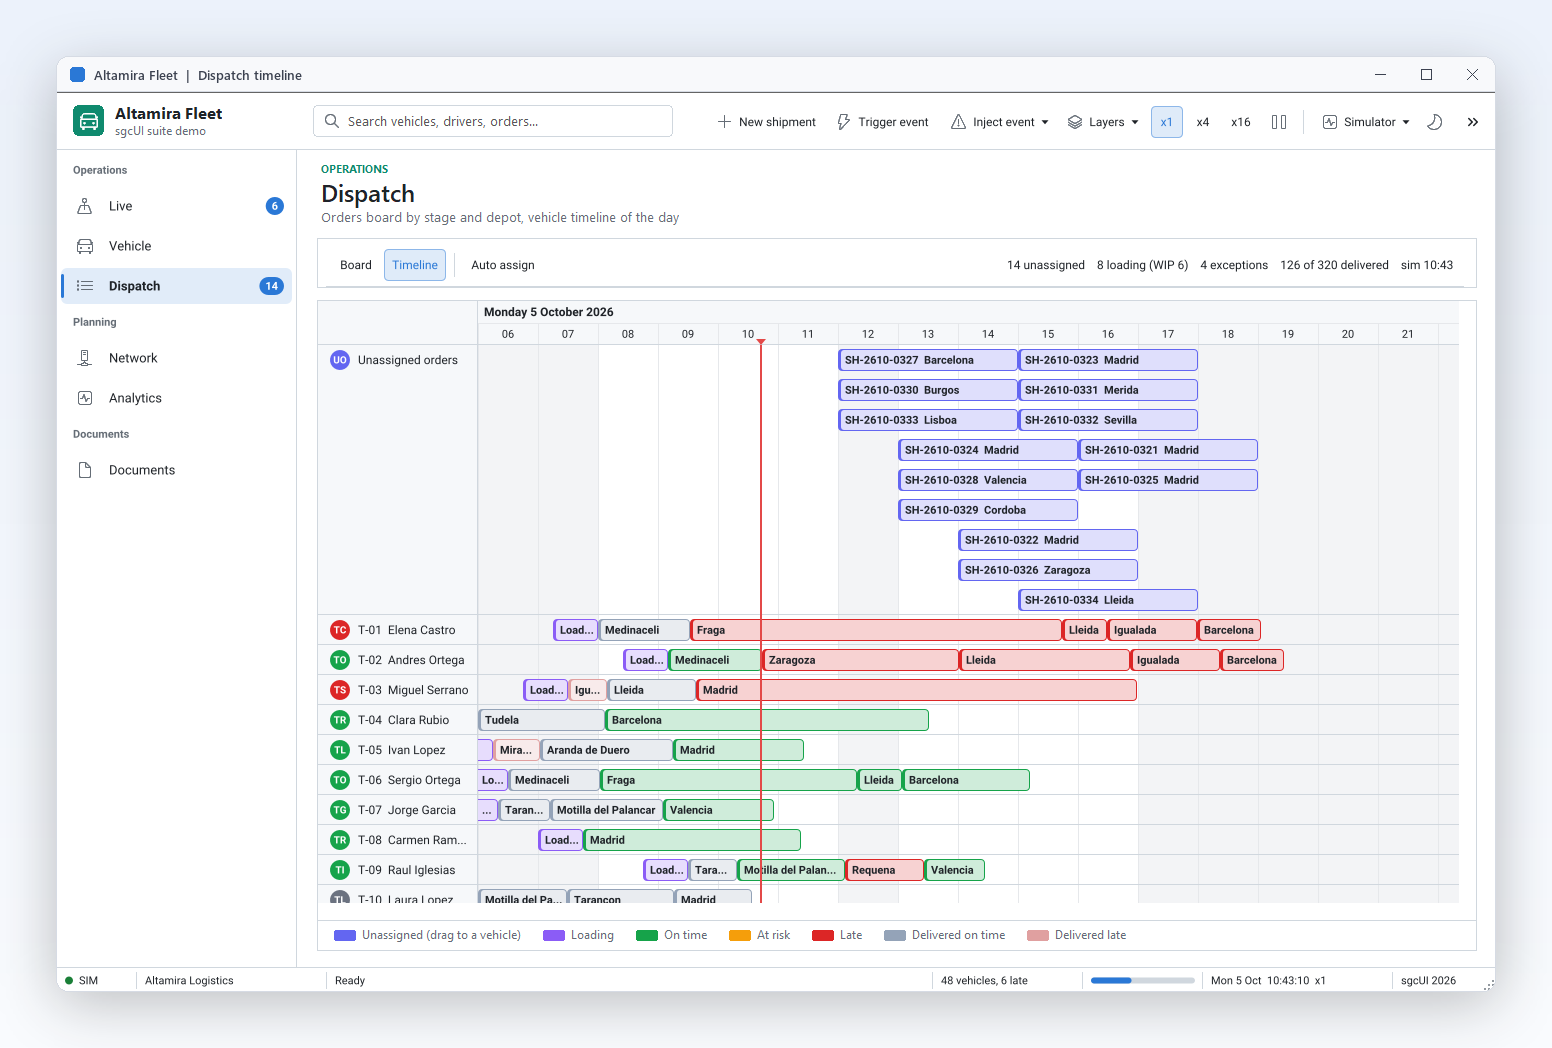Click the New shipment plus icon
This screenshot has width=1552, height=1048.
724,122
